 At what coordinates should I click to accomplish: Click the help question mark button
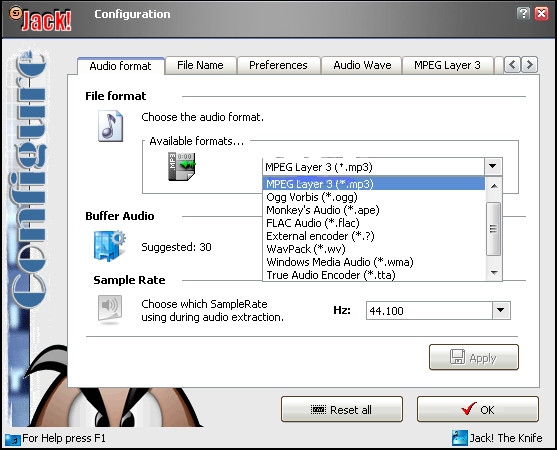pos(523,14)
